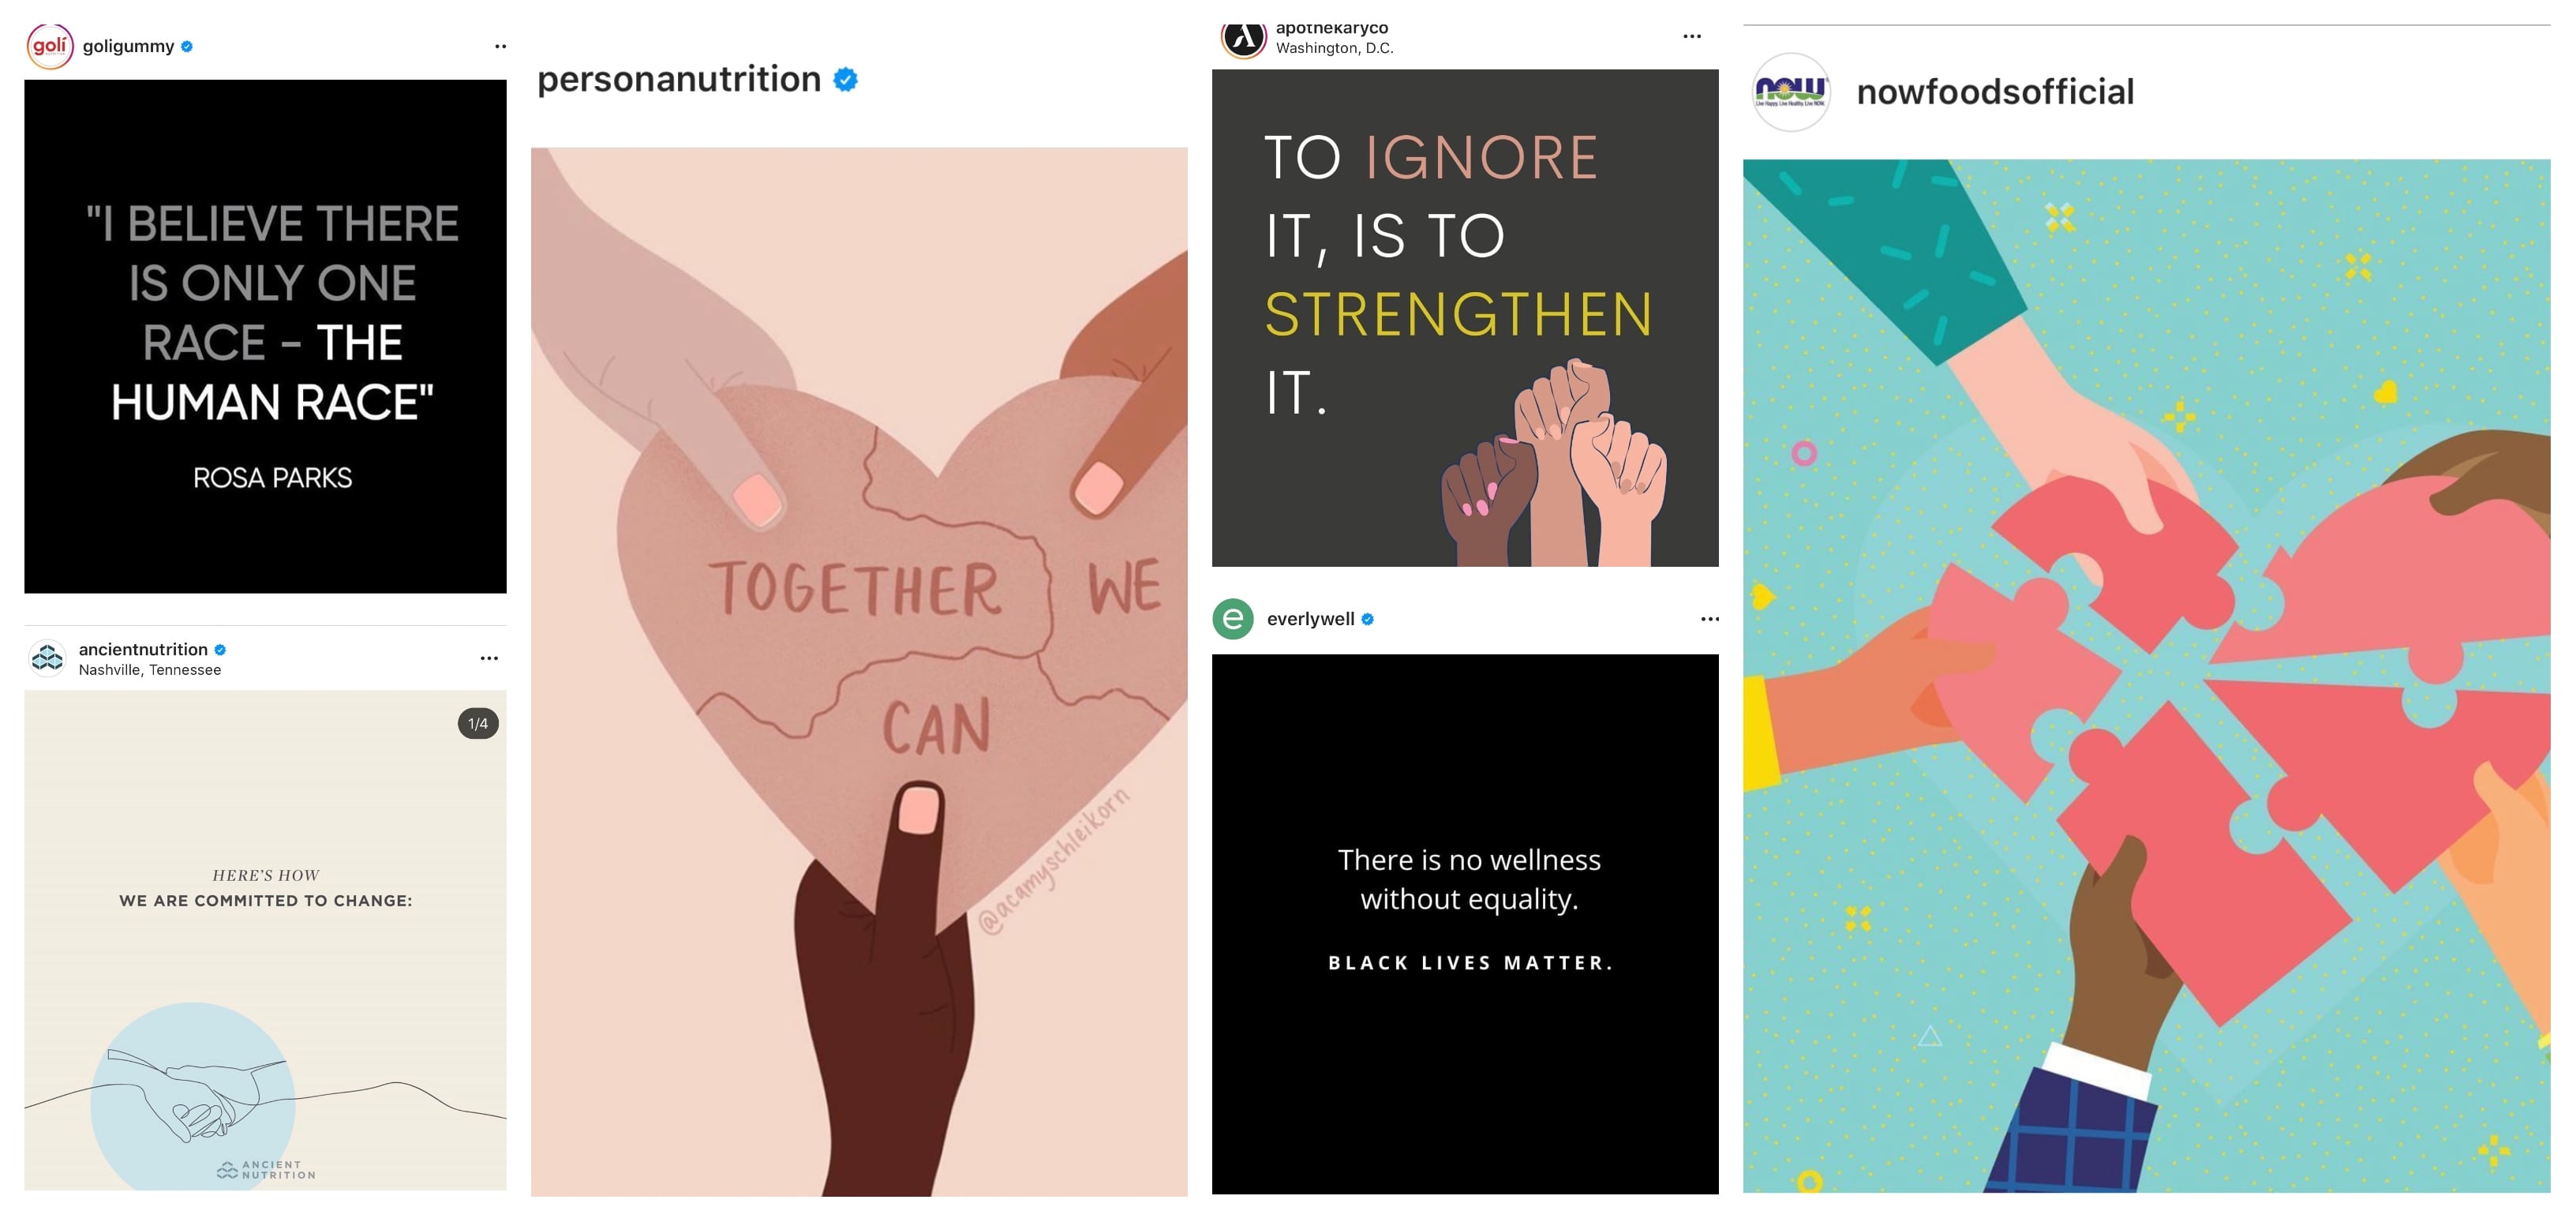
Task: Open the three-dots menu on goligummy post
Action: click(x=500, y=46)
